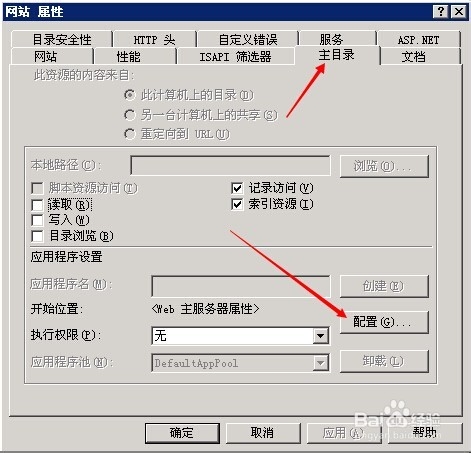471x453 pixels.
Task: Click the 执行权限 combo box showing 无
Action: pos(240,336)
